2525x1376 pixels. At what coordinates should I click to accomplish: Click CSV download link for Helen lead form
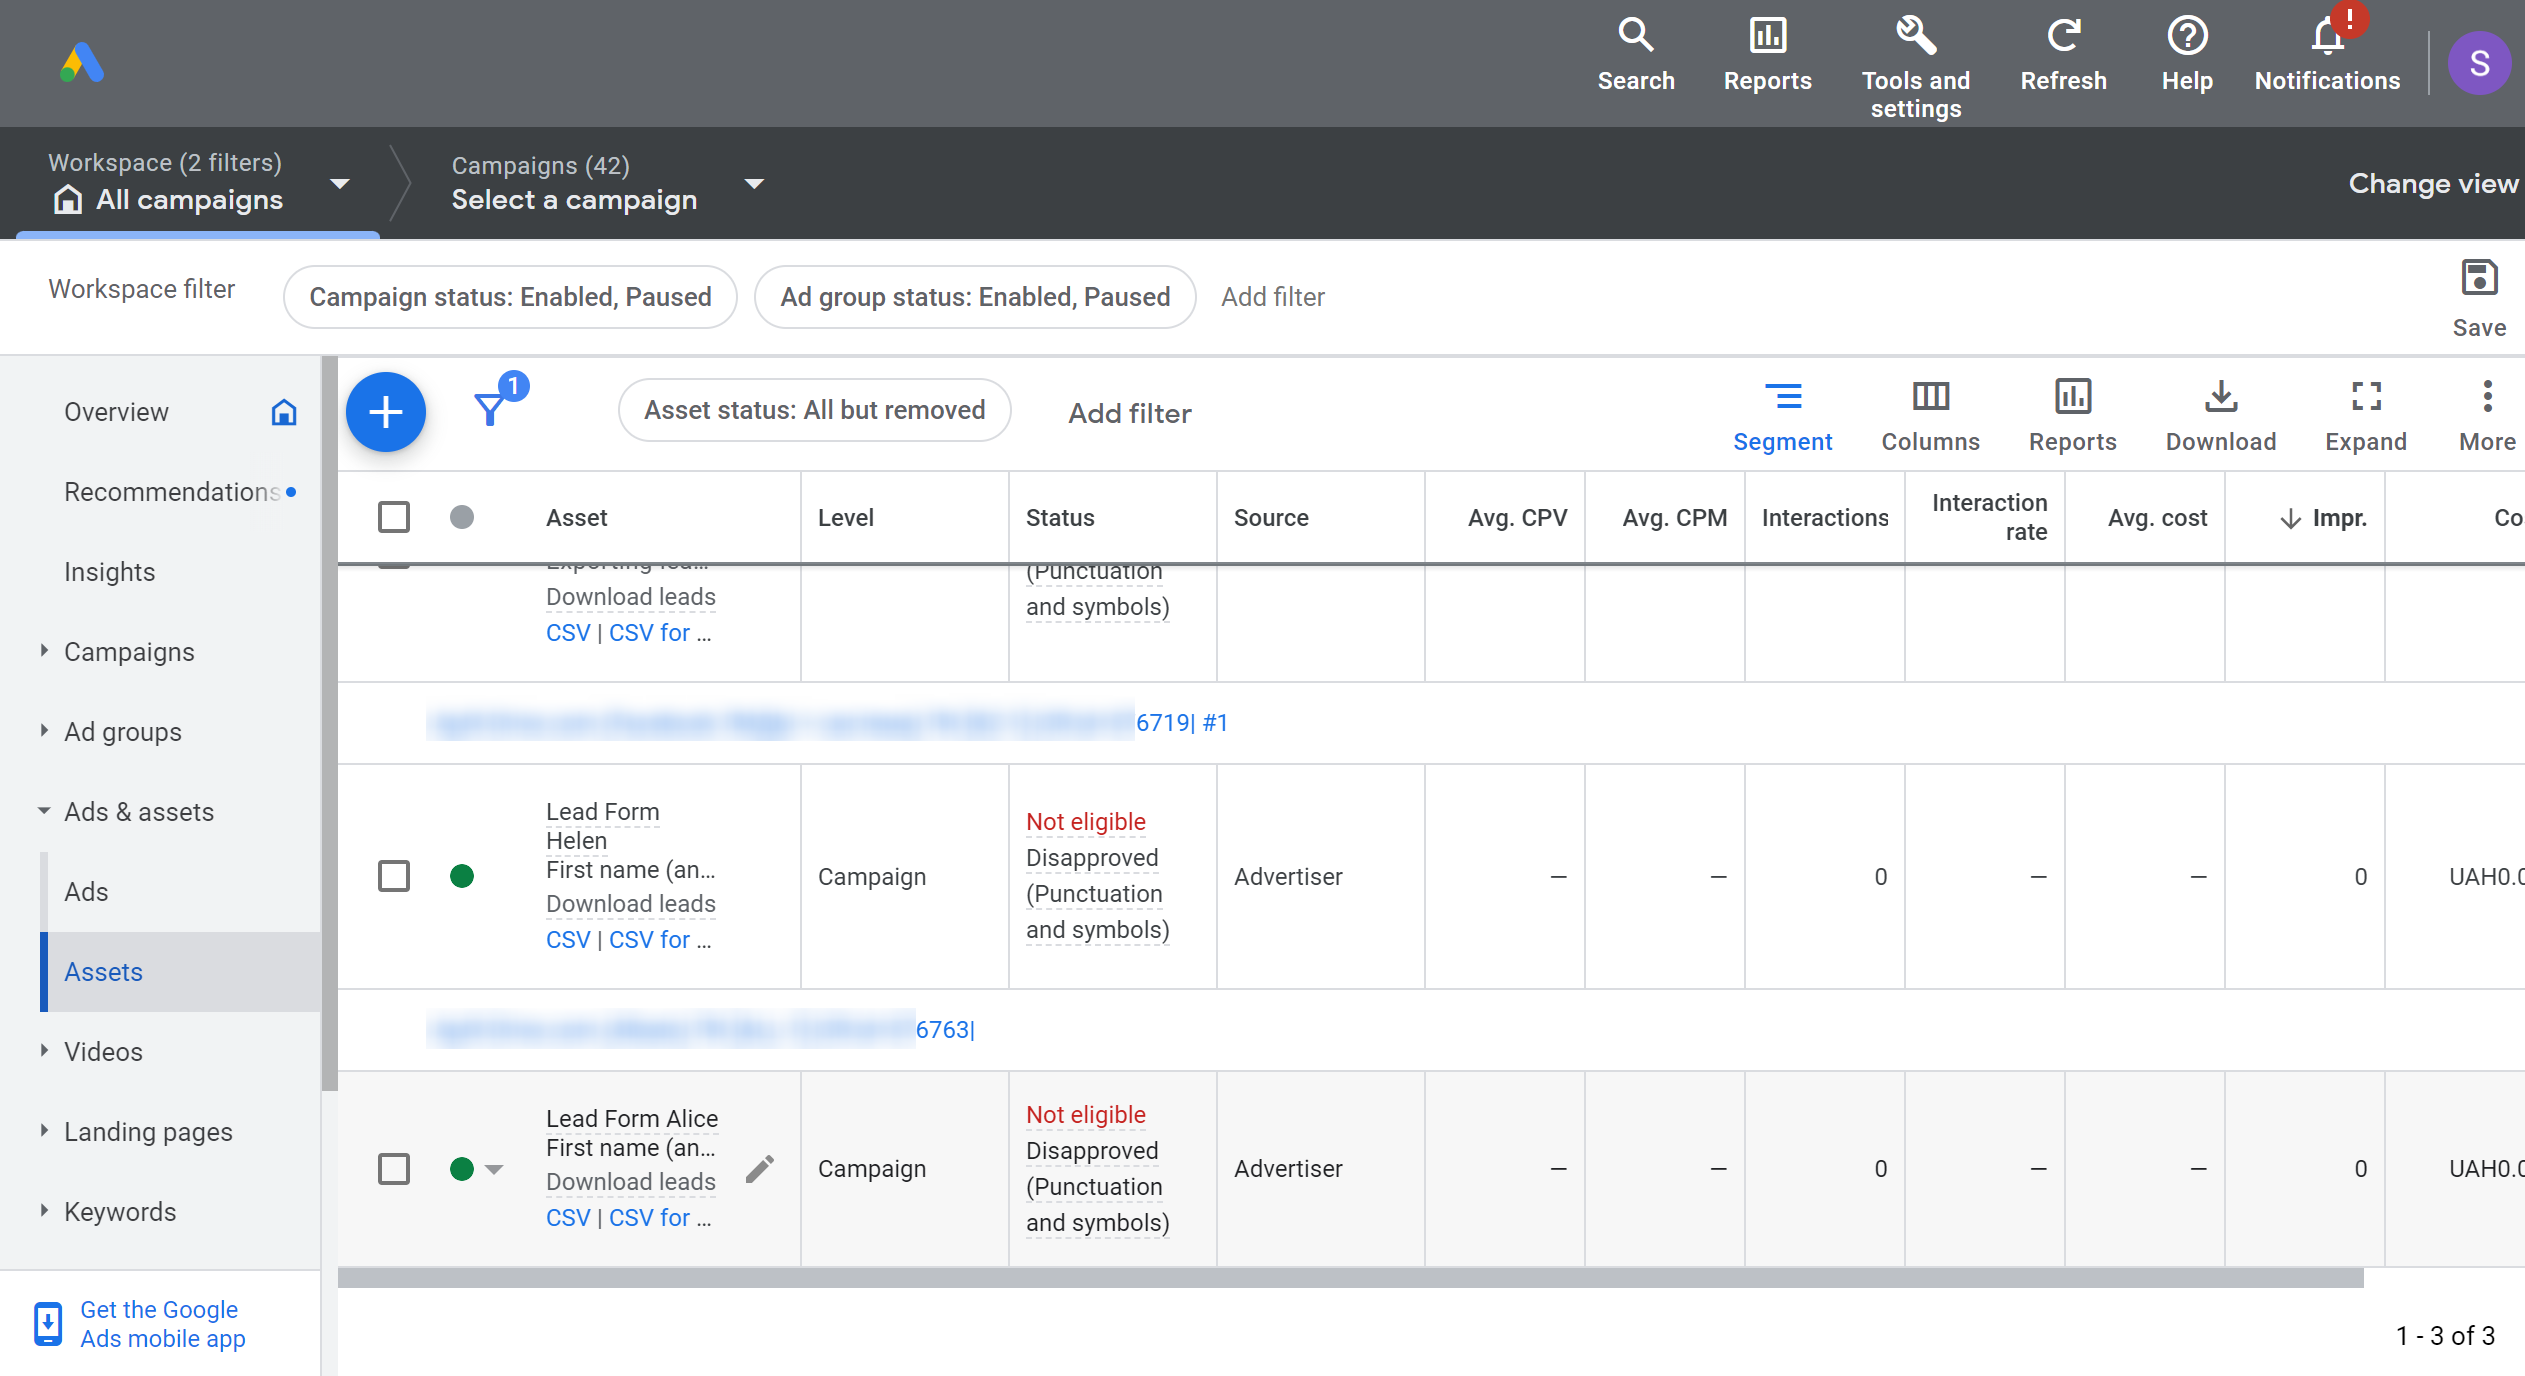coord(566,937)
